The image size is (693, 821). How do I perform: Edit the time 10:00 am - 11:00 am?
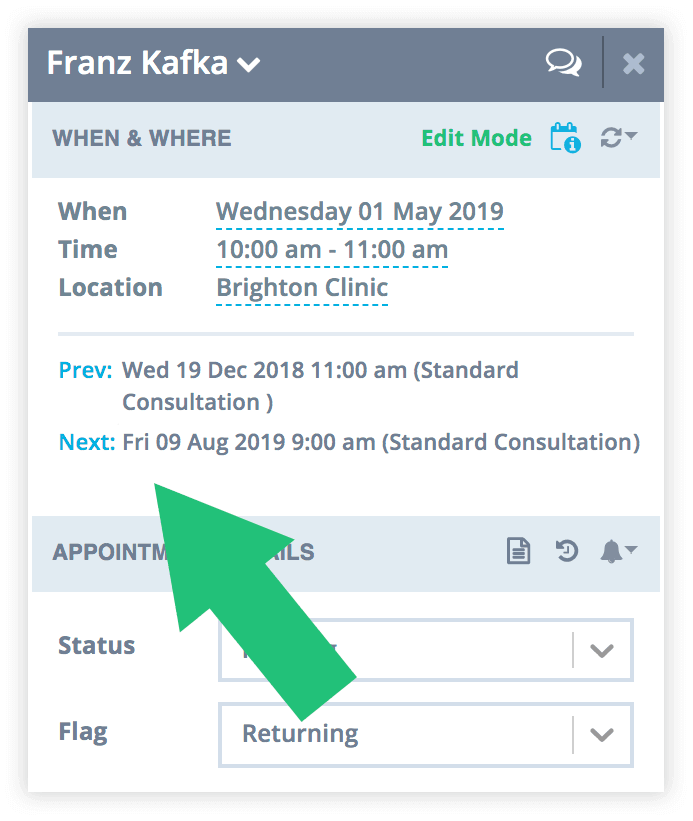pyautogui.click(x=332, y=250)
